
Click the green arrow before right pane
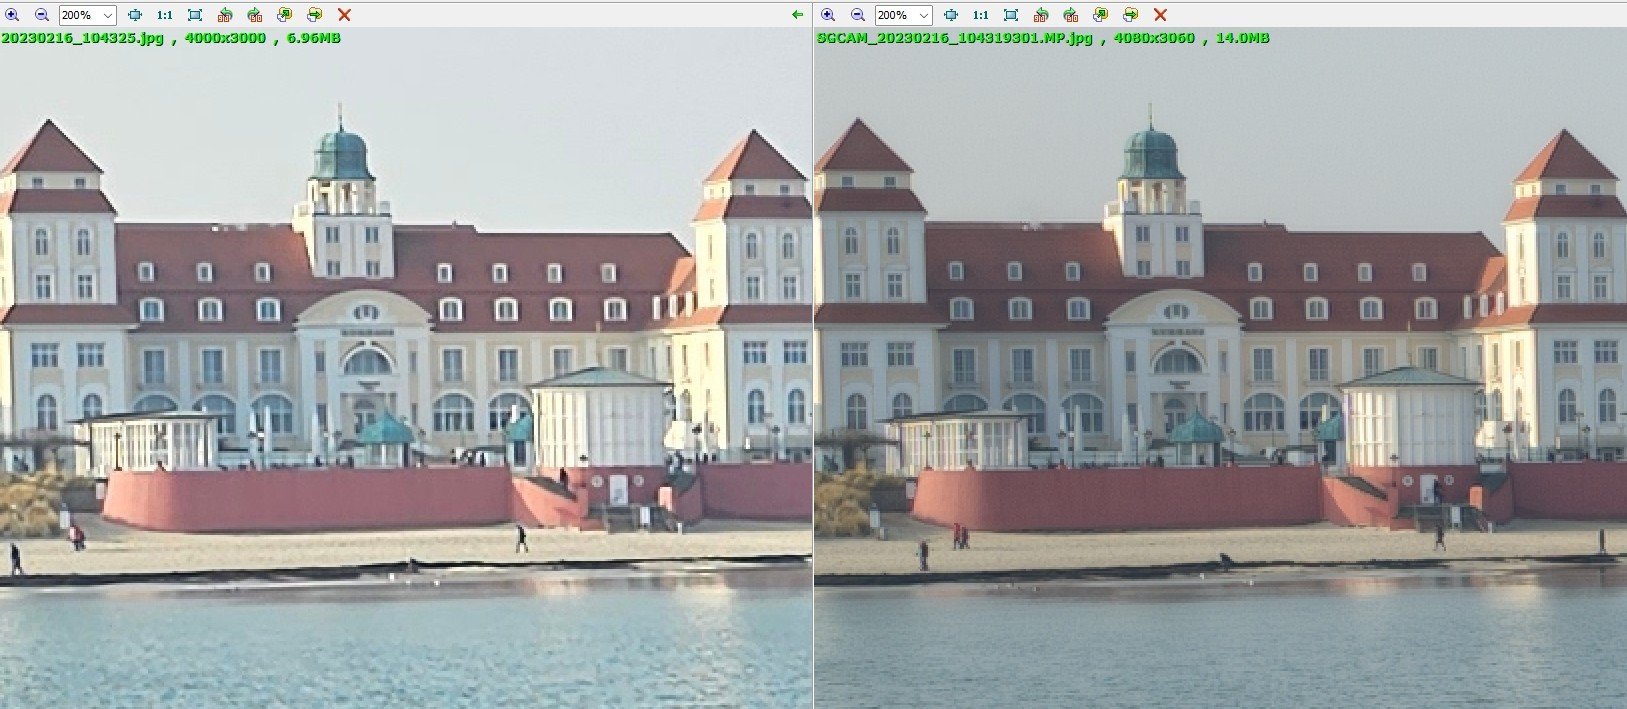797,15
